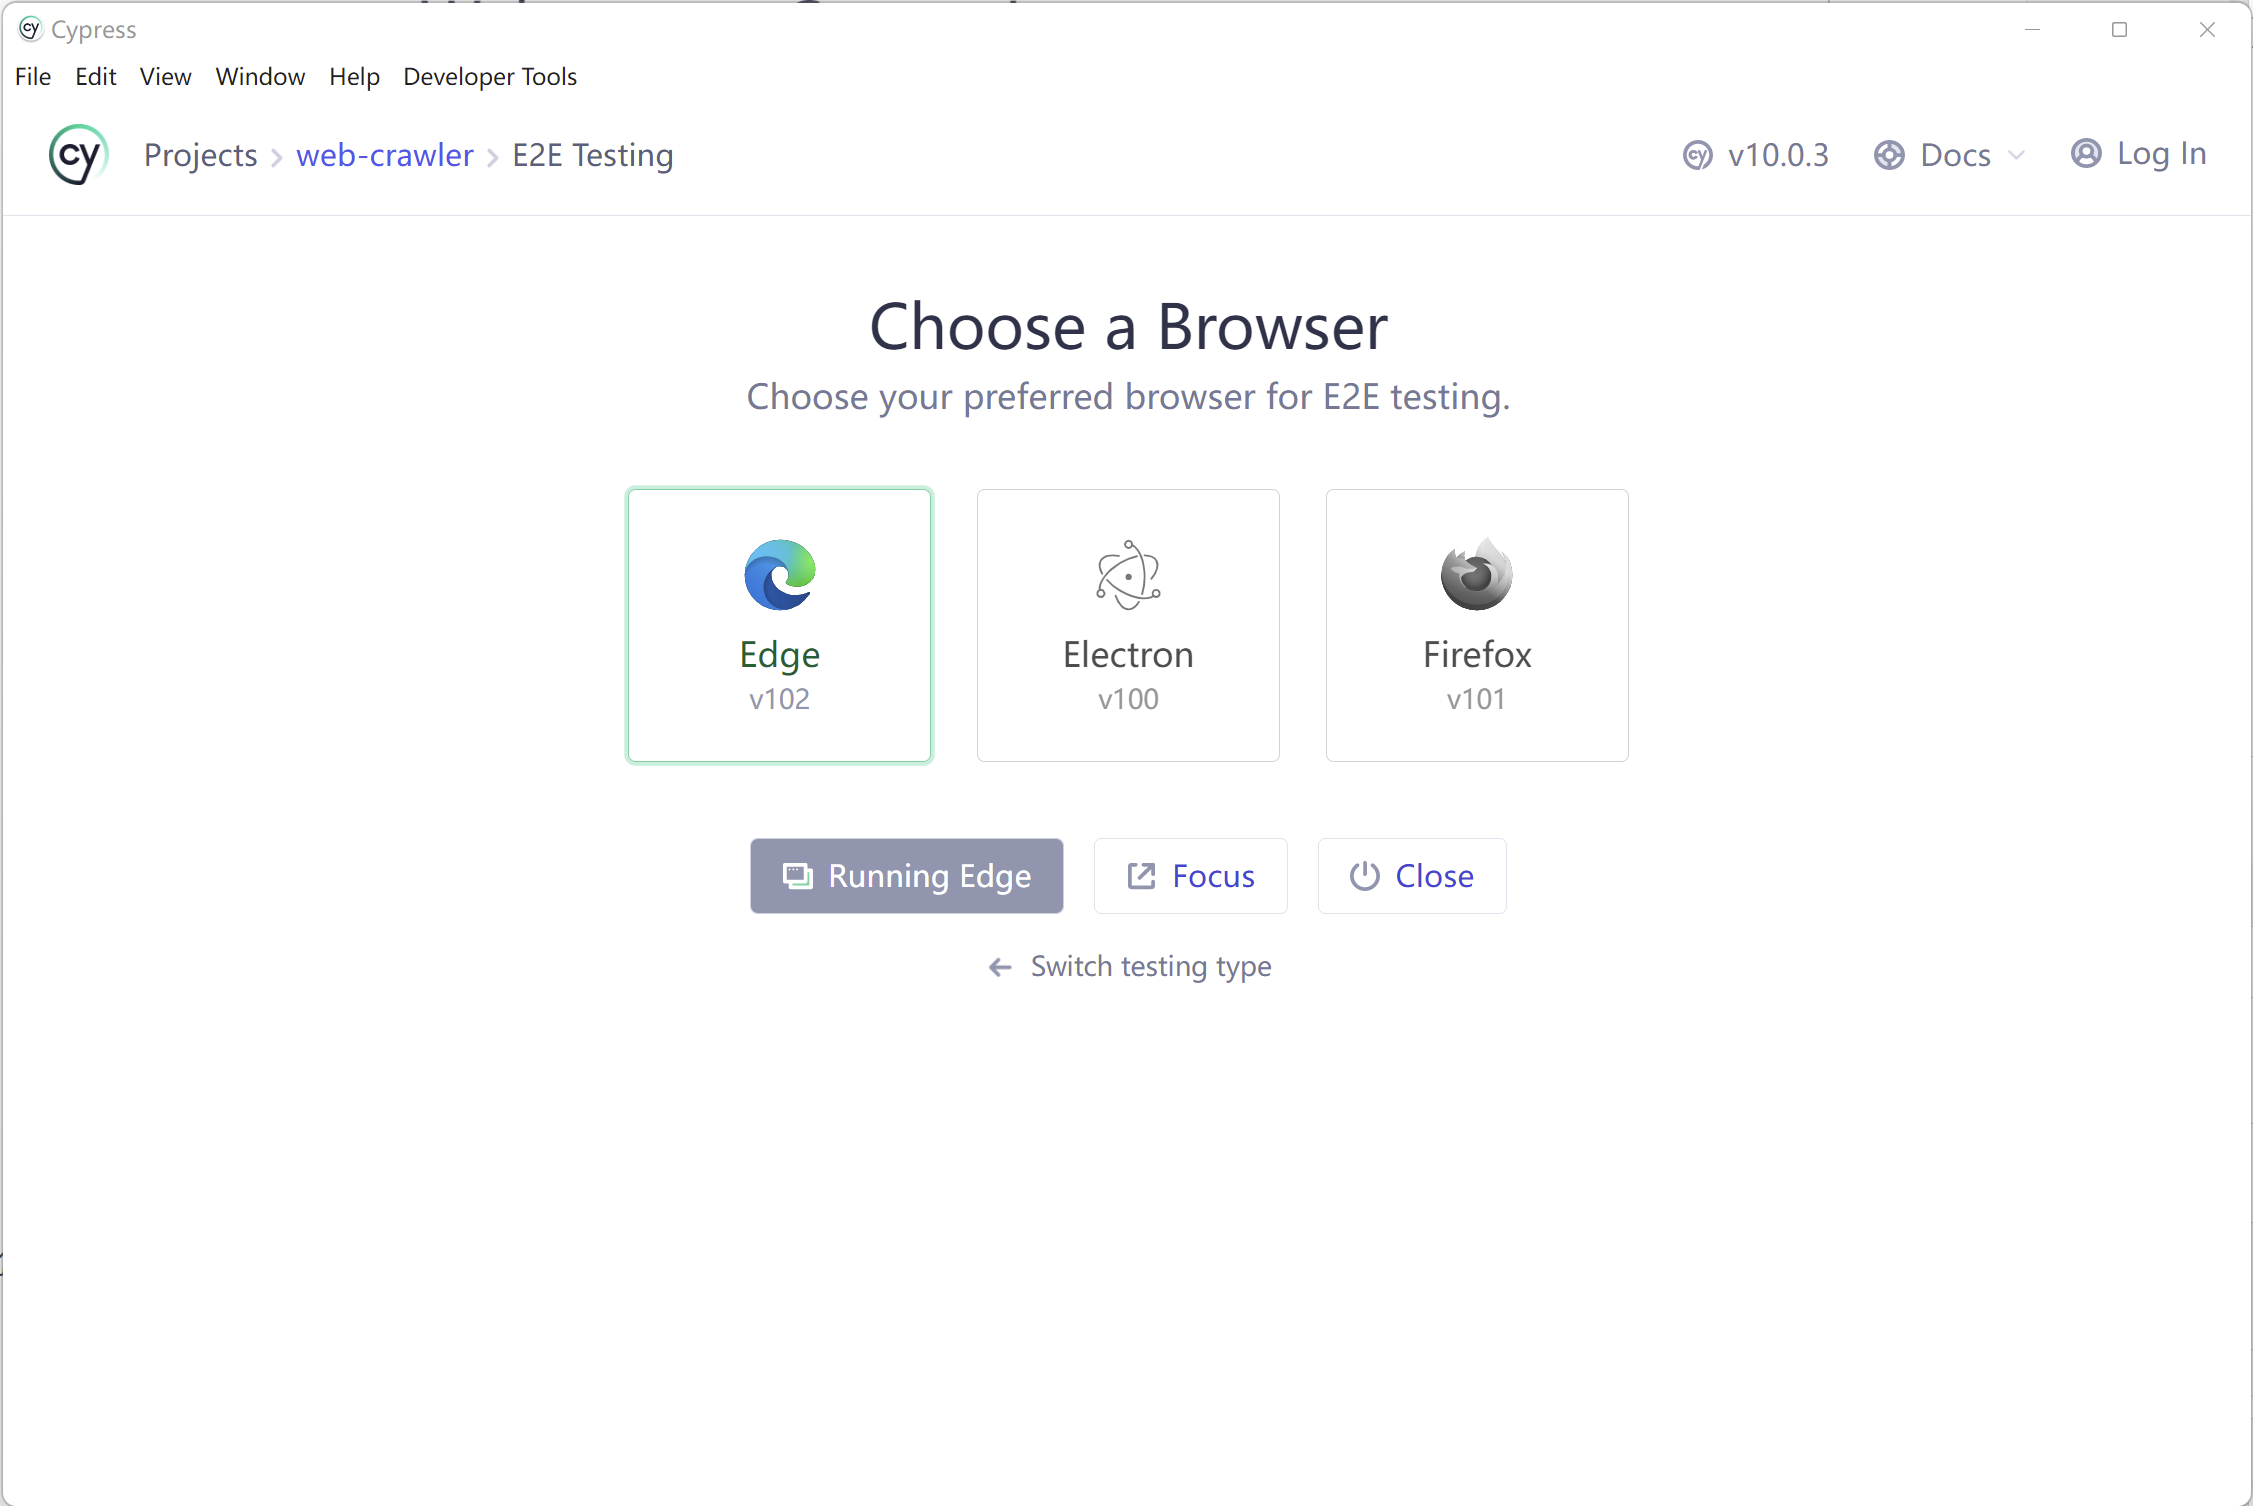Click the Log In user icon
Image resolution: width=2253 pixels, height=1506 pixels.
(2086, 153)
